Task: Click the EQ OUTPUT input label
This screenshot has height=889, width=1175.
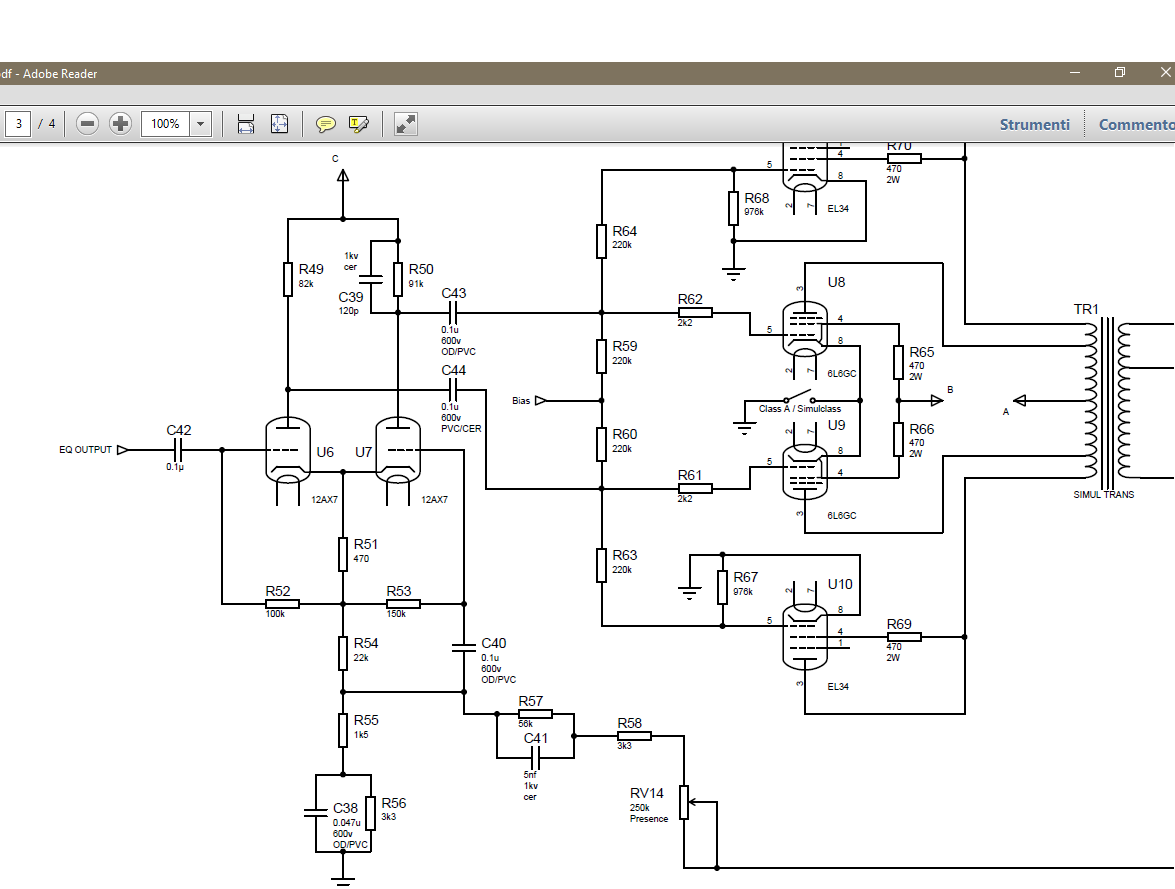Action: pyautogui.click(x=86, y=450)
